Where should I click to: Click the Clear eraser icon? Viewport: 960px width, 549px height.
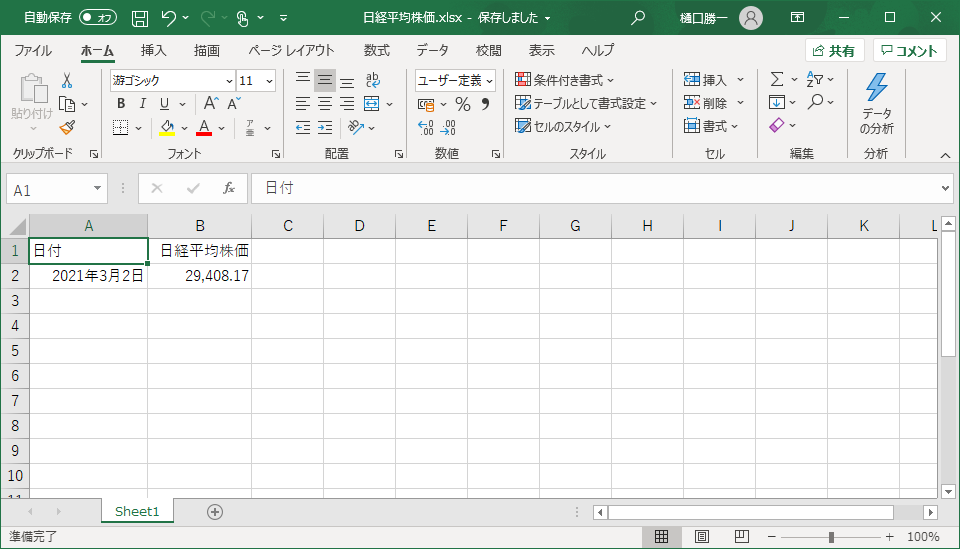tap(777, 125)
